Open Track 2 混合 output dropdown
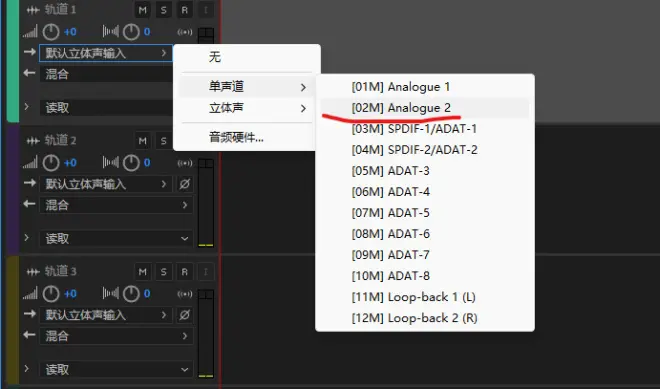 click(116, 205)
